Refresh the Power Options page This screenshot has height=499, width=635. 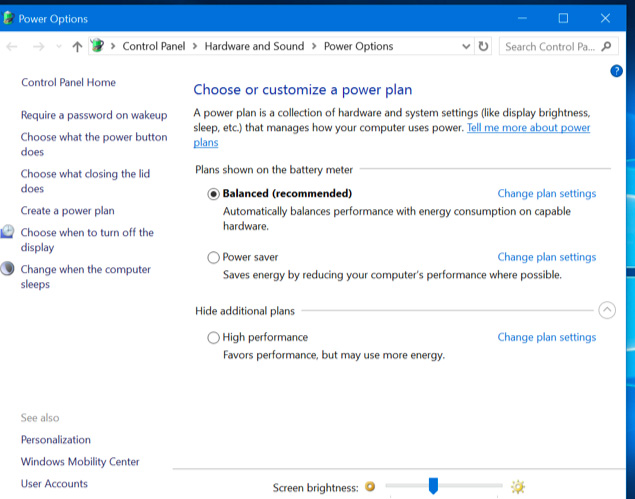point(483,46)
